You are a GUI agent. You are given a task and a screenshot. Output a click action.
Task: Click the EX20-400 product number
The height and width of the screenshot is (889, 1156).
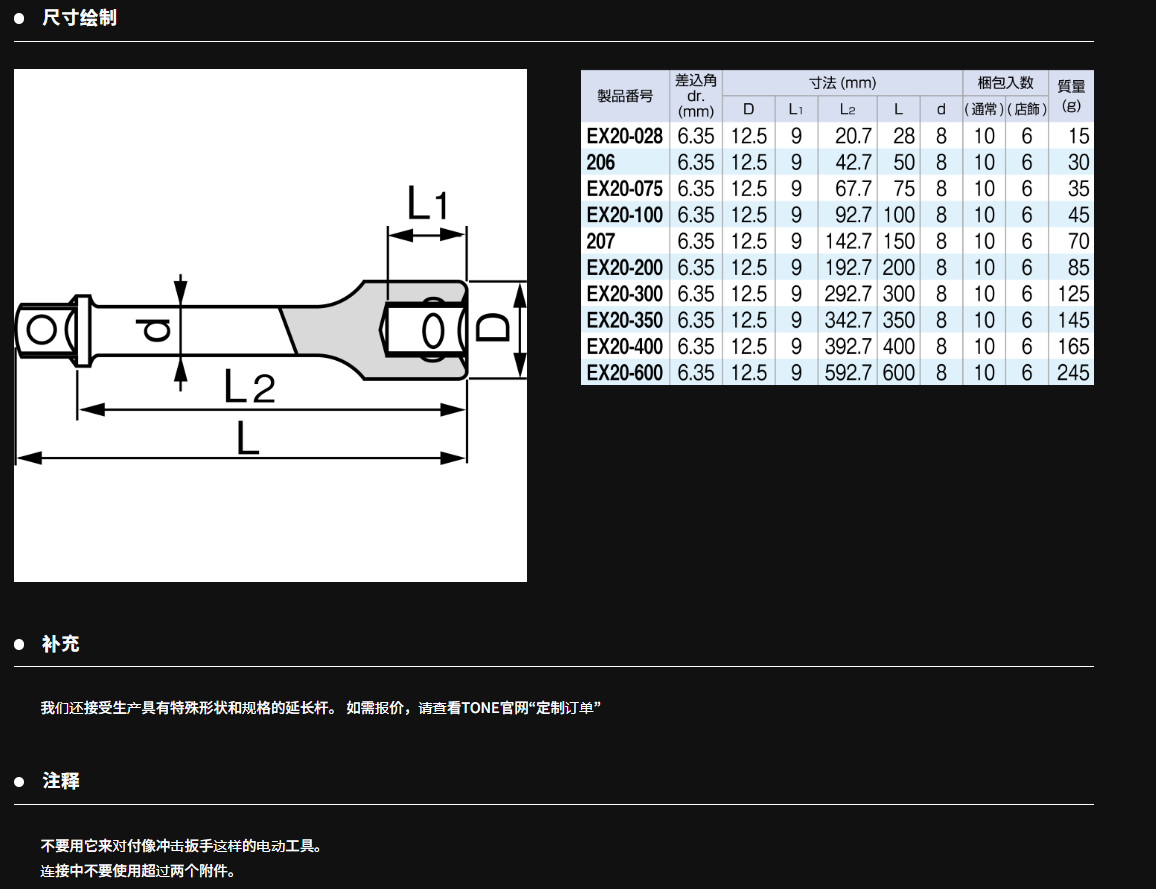click(x=624, y=346)
